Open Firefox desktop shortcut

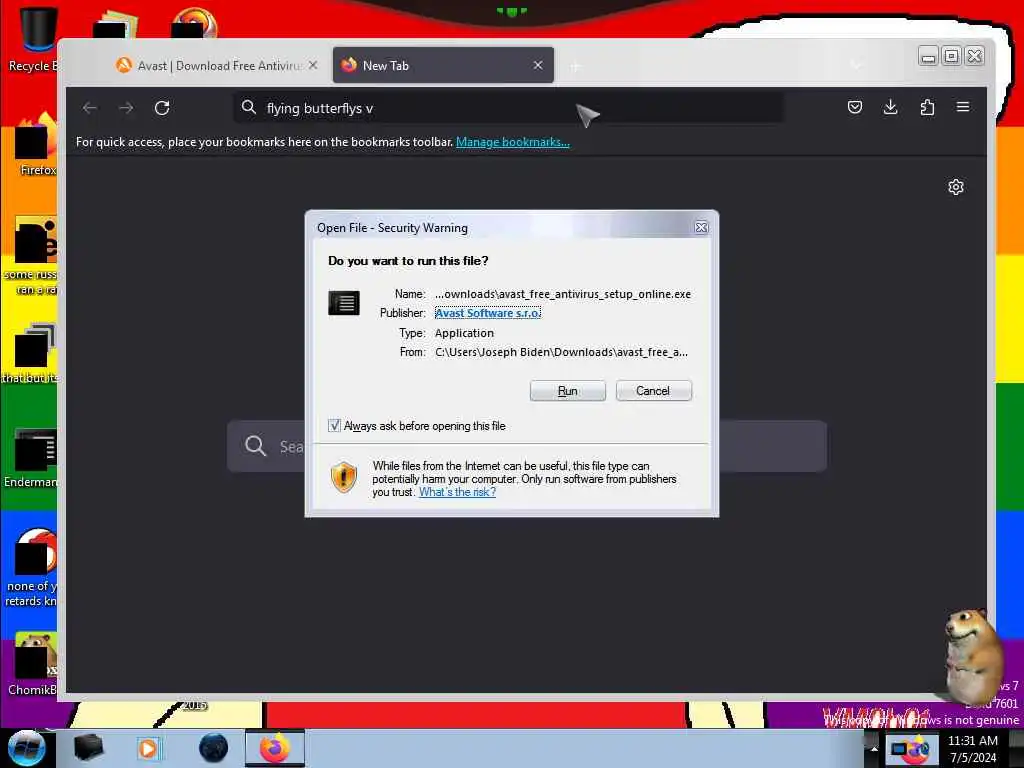[36, 144]
